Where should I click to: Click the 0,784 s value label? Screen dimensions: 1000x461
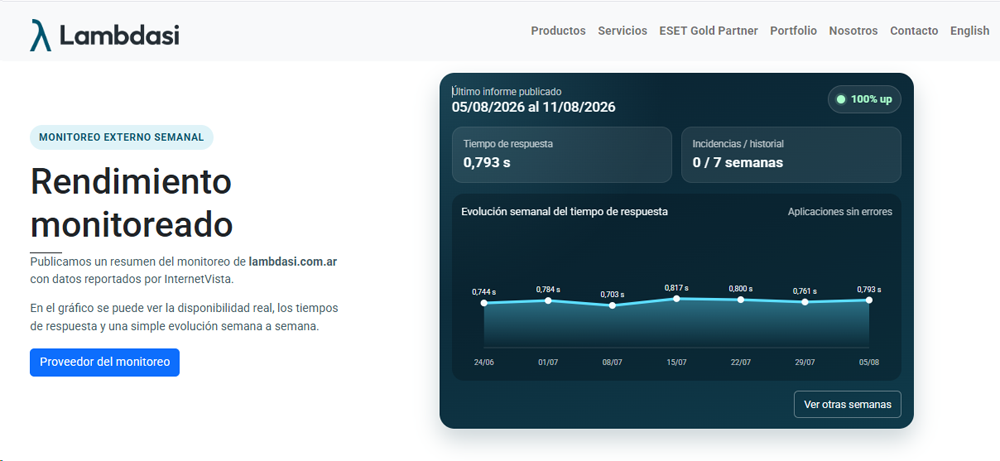(x=548, y=289)
